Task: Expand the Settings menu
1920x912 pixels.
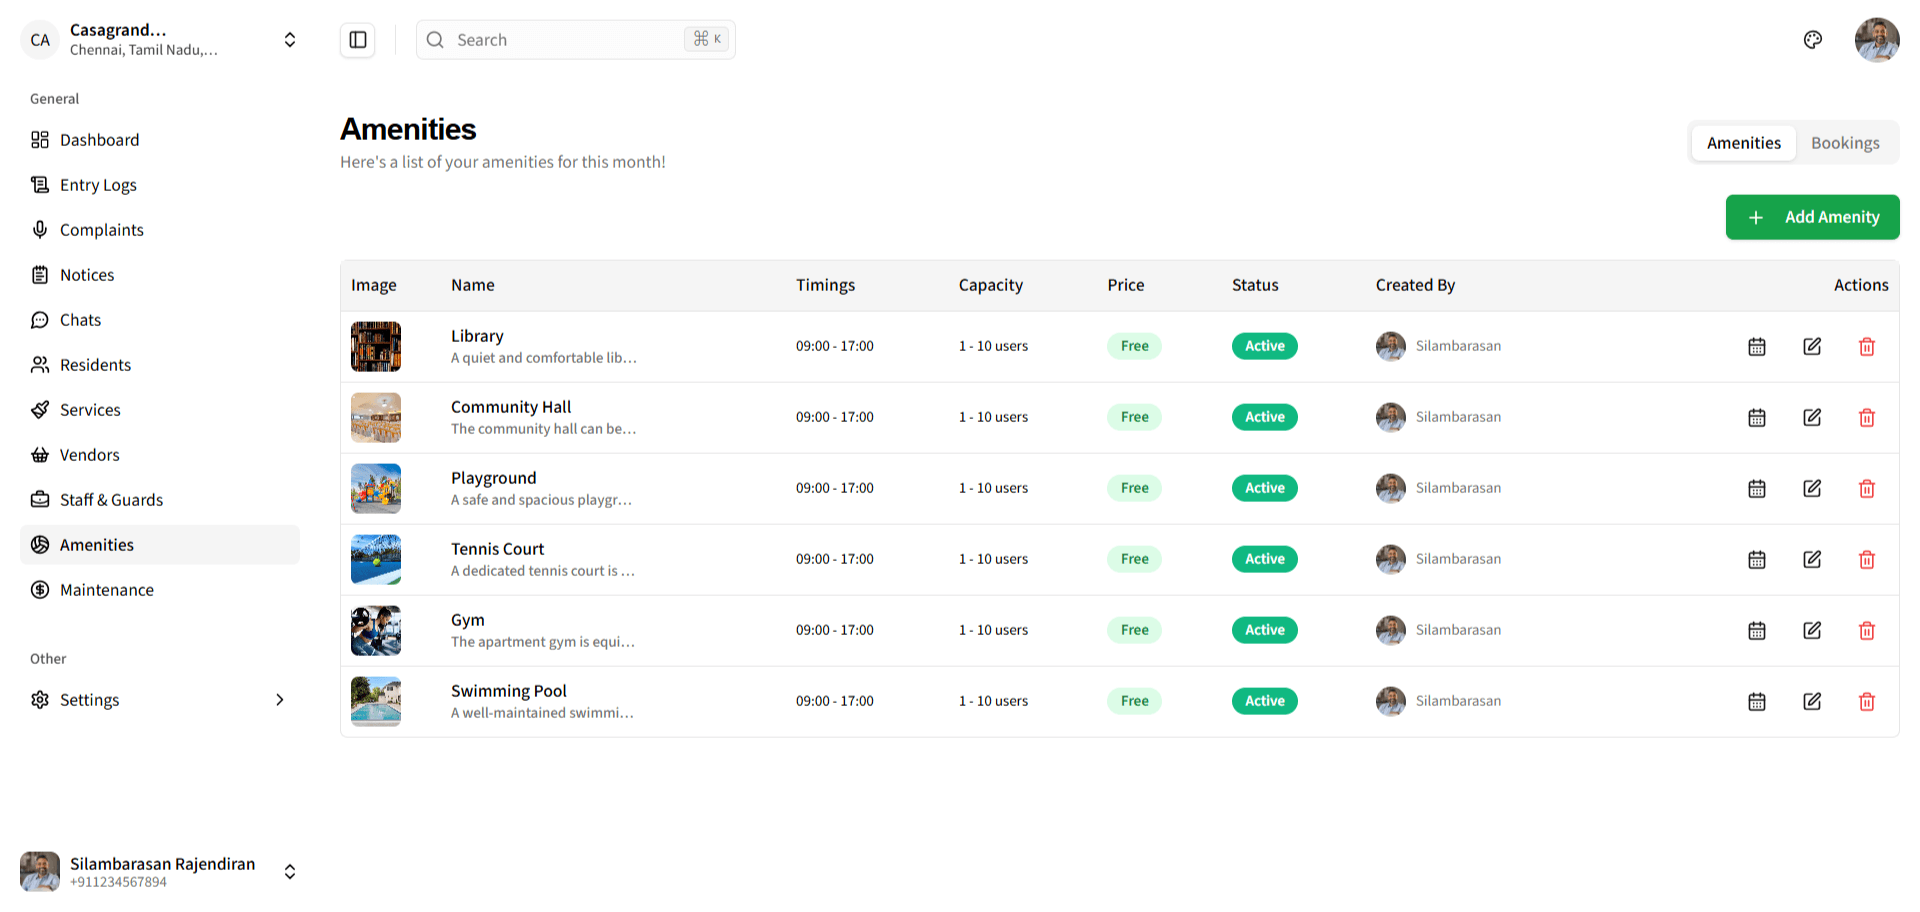Action: (x=89, y=700)
